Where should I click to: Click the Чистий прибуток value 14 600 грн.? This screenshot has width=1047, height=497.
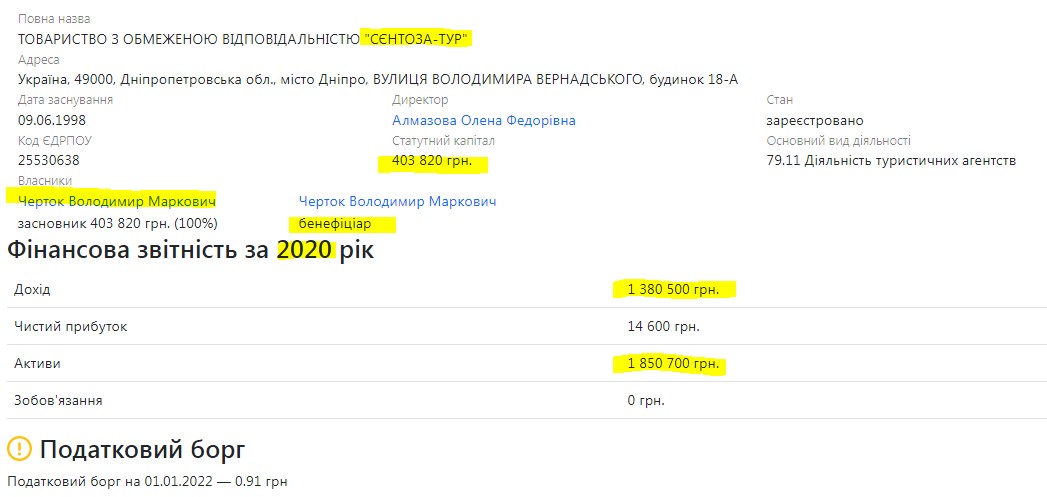[663, 326]
